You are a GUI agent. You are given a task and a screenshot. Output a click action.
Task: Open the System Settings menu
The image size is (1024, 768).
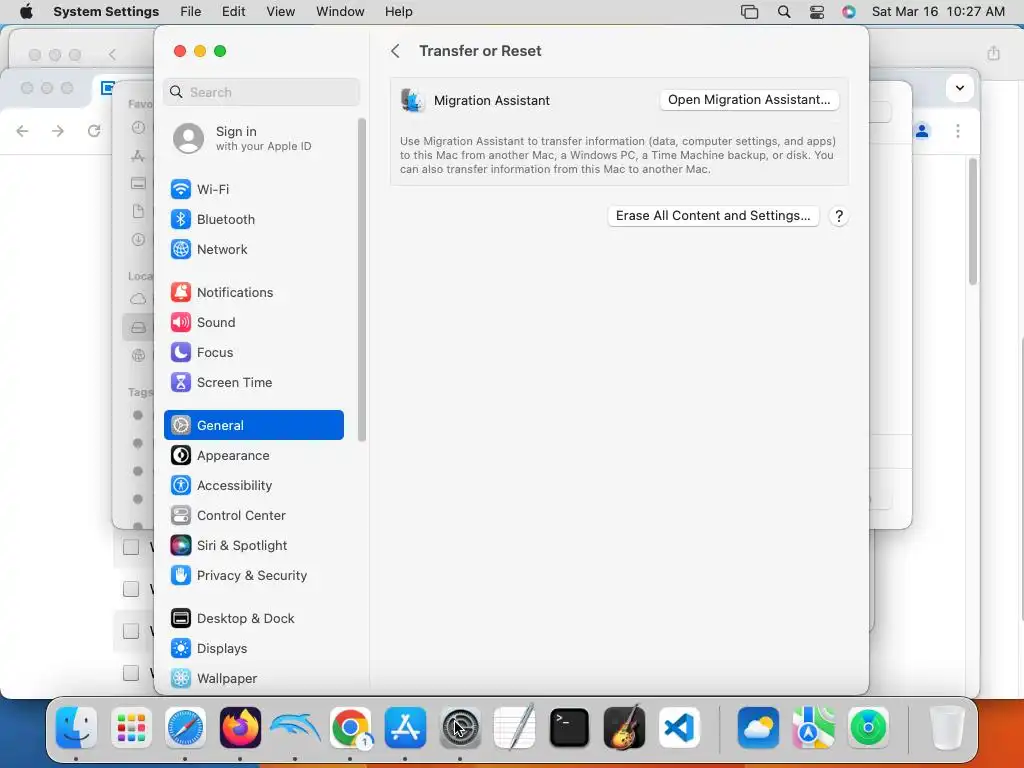coord(106,12)
